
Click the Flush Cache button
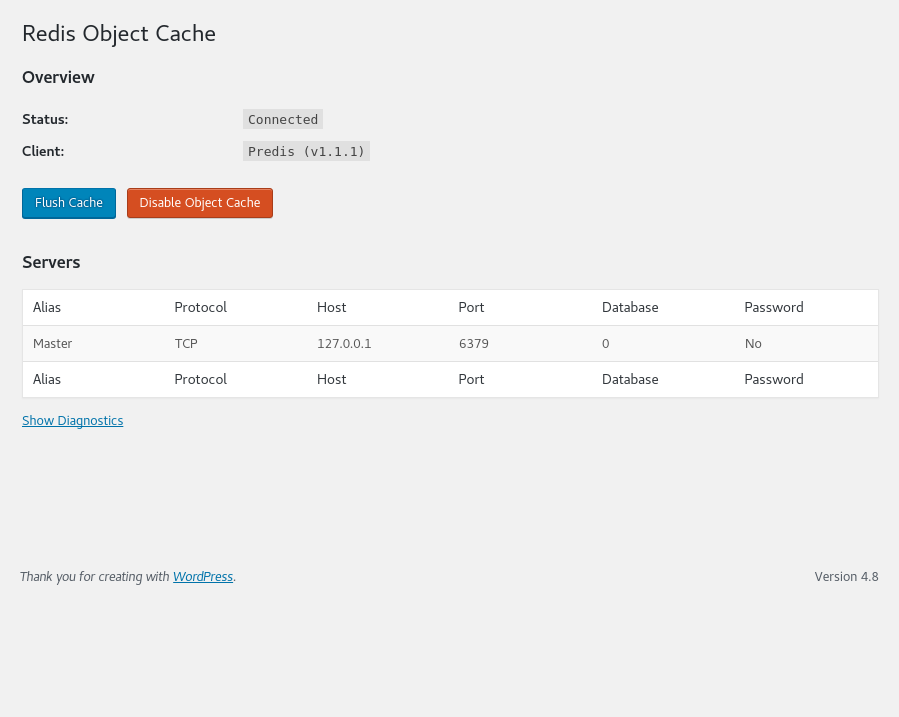pos(69,203)
